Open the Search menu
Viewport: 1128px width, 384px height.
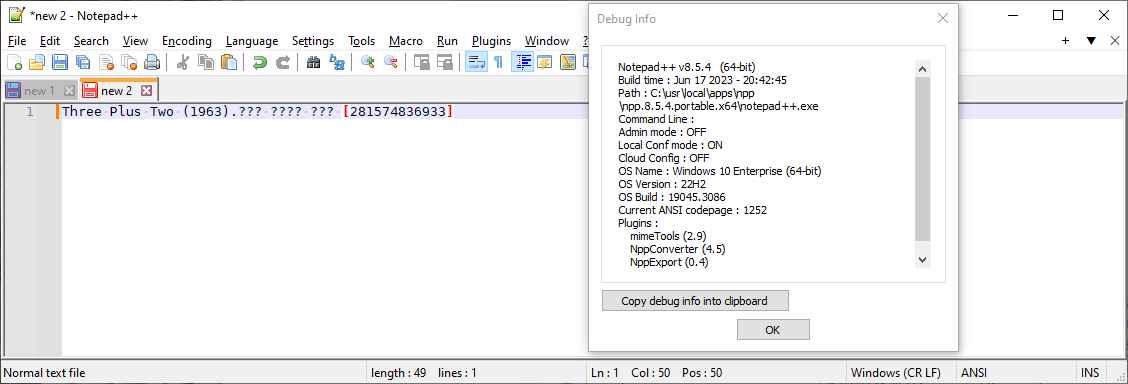[x=91, y=41]
